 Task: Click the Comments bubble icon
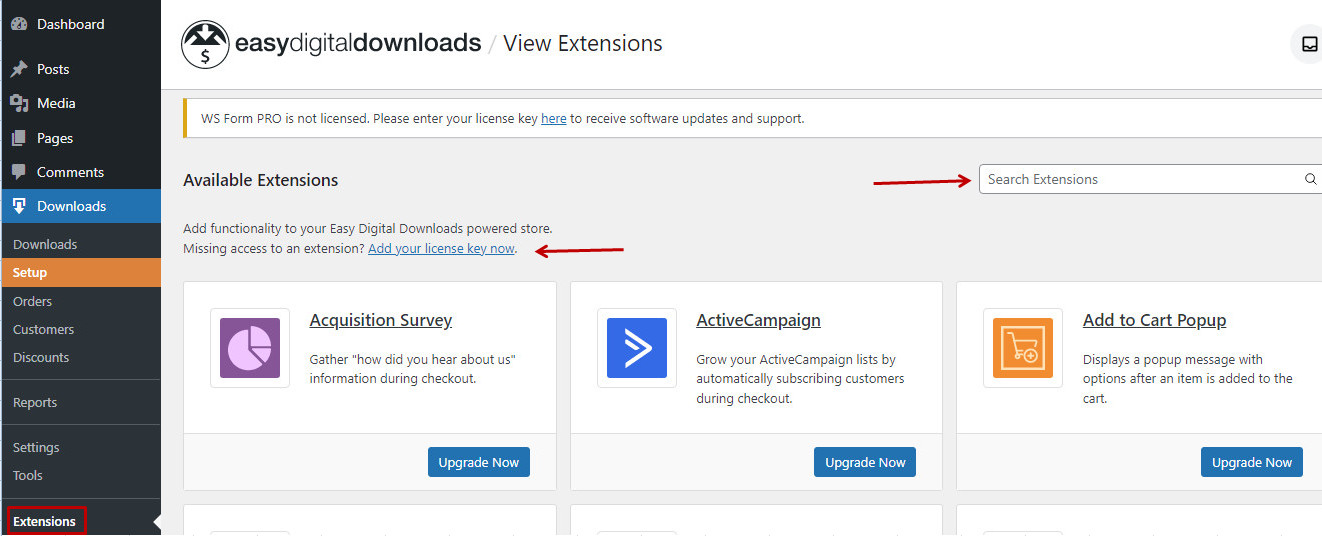(x=19, y=172)
